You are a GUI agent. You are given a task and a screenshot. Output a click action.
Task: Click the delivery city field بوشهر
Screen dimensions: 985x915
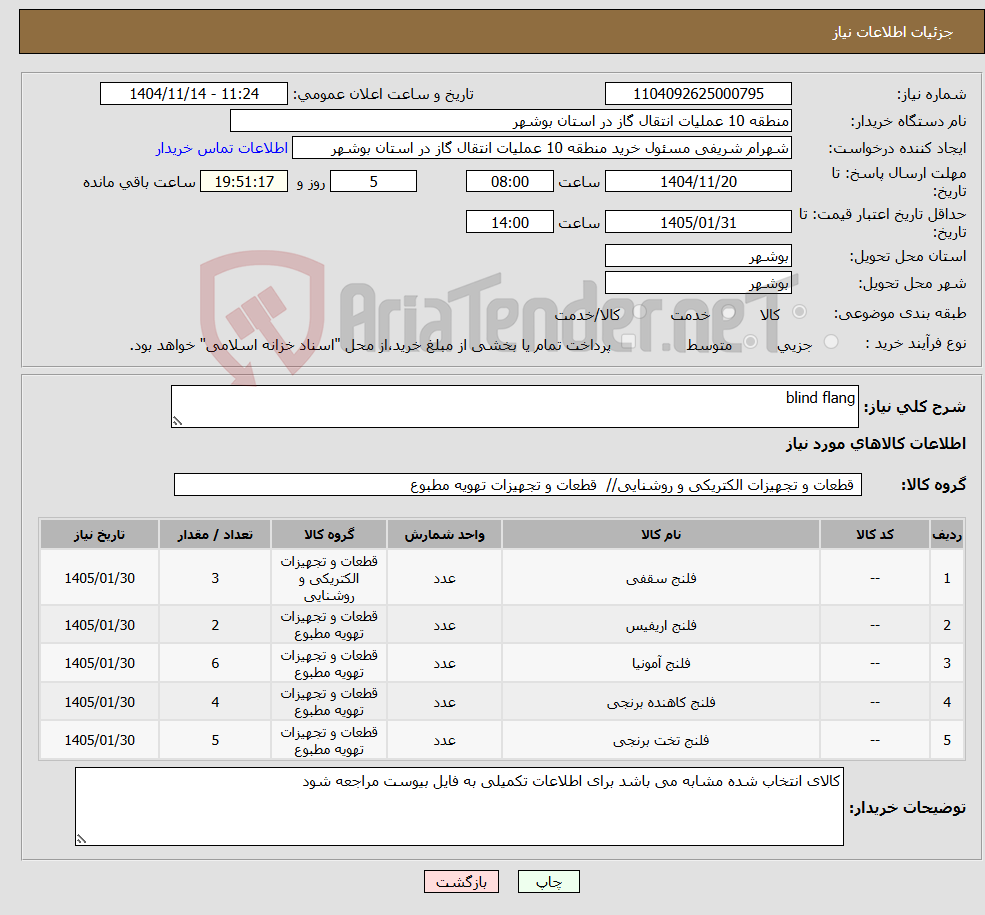pyautogui.click(x=698, y=283)
